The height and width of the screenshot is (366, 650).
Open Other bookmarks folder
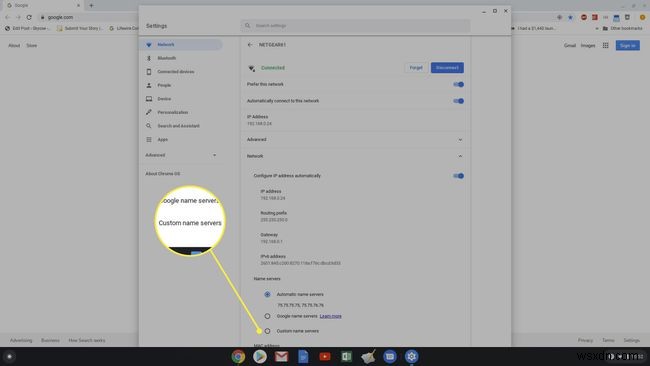622,29
